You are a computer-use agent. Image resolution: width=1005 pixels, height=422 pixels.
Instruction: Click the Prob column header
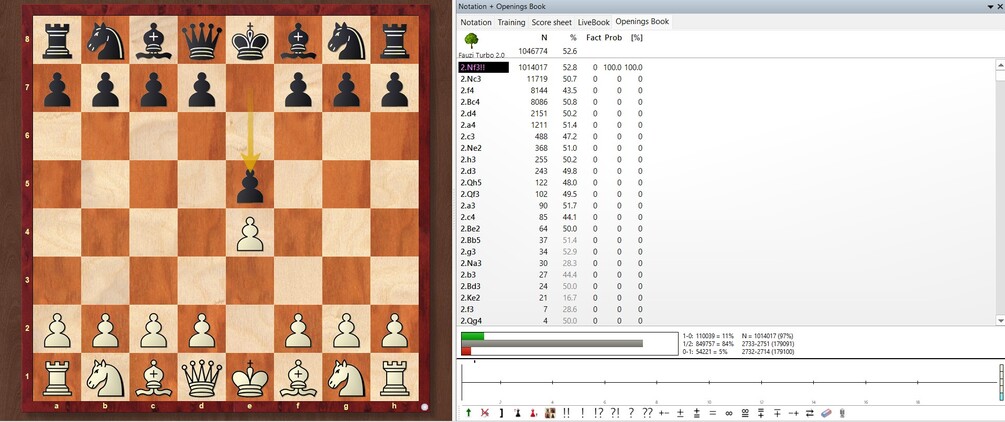pyautogui.click(x=613, y=37)
